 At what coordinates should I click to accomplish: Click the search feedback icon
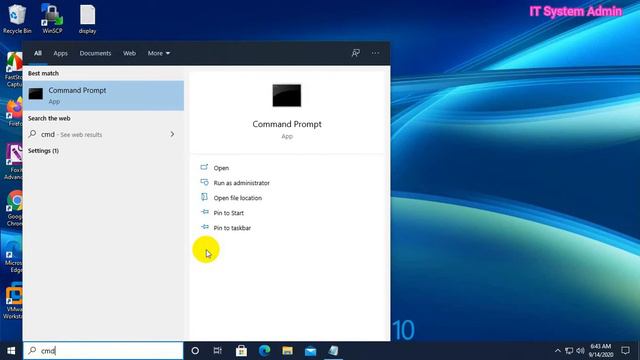[356, 53]
